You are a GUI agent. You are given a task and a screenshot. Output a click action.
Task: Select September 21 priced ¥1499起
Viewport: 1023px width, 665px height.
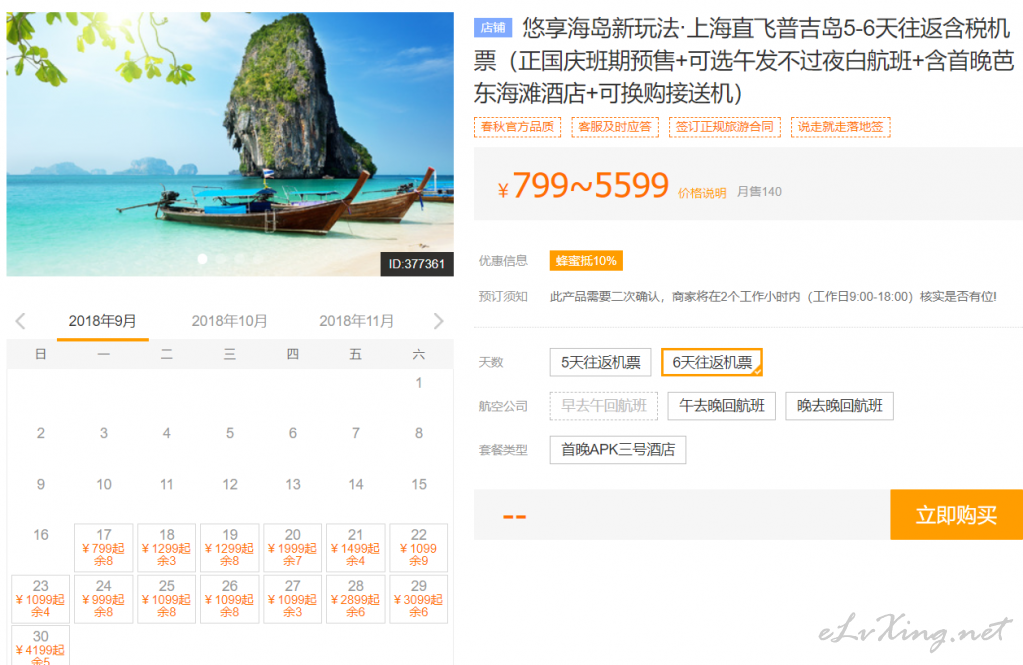coord(356,548)
